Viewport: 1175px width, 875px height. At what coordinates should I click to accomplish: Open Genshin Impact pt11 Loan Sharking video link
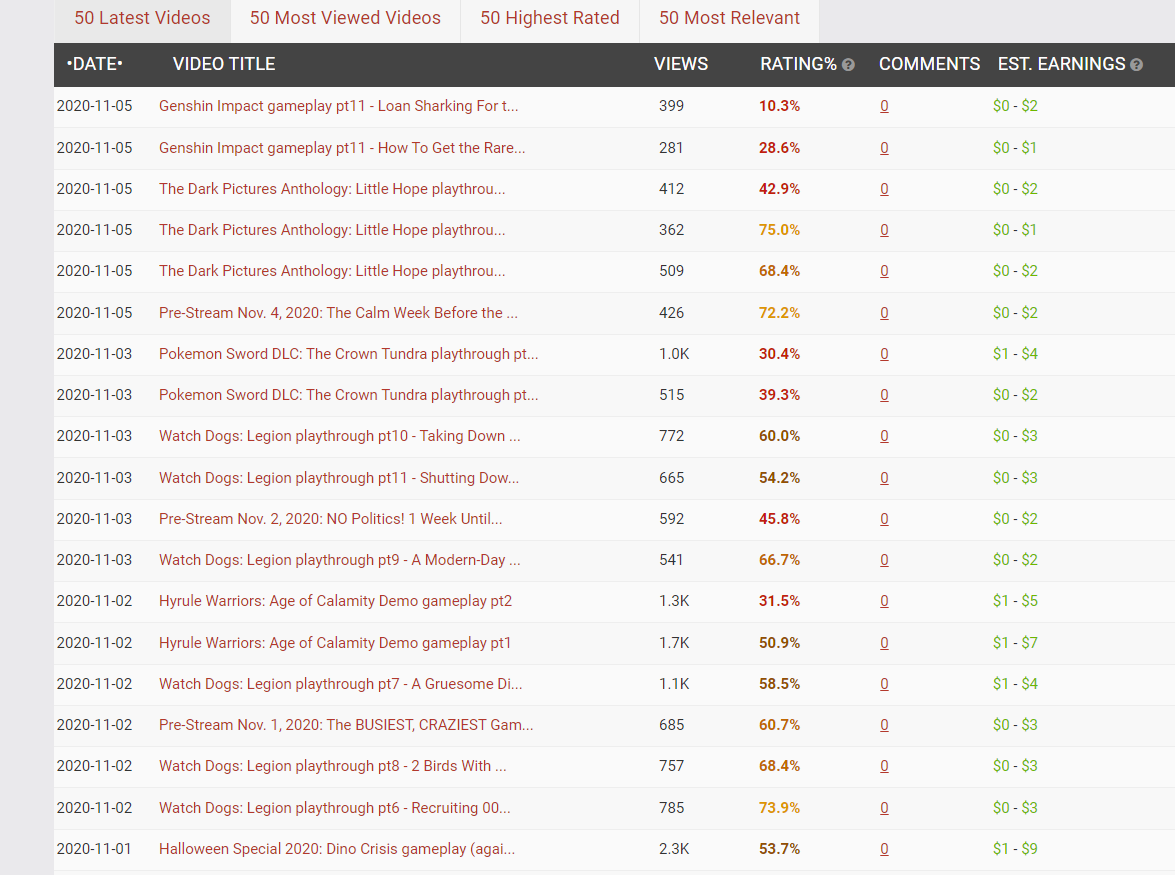tap(338, 106)
